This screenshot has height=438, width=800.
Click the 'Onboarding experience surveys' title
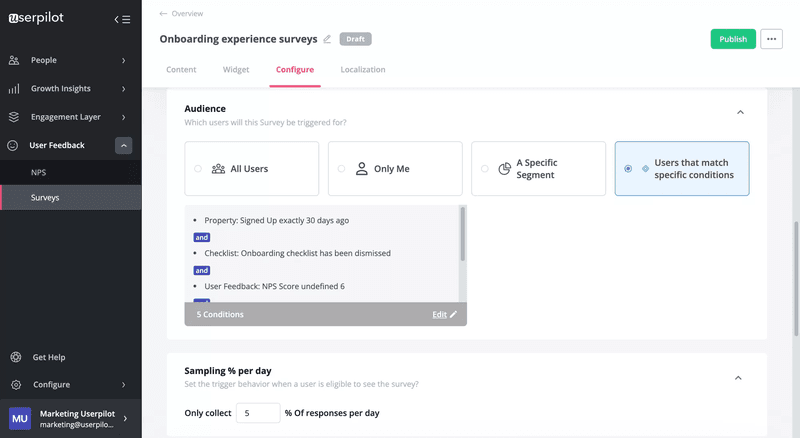(238, 39)
